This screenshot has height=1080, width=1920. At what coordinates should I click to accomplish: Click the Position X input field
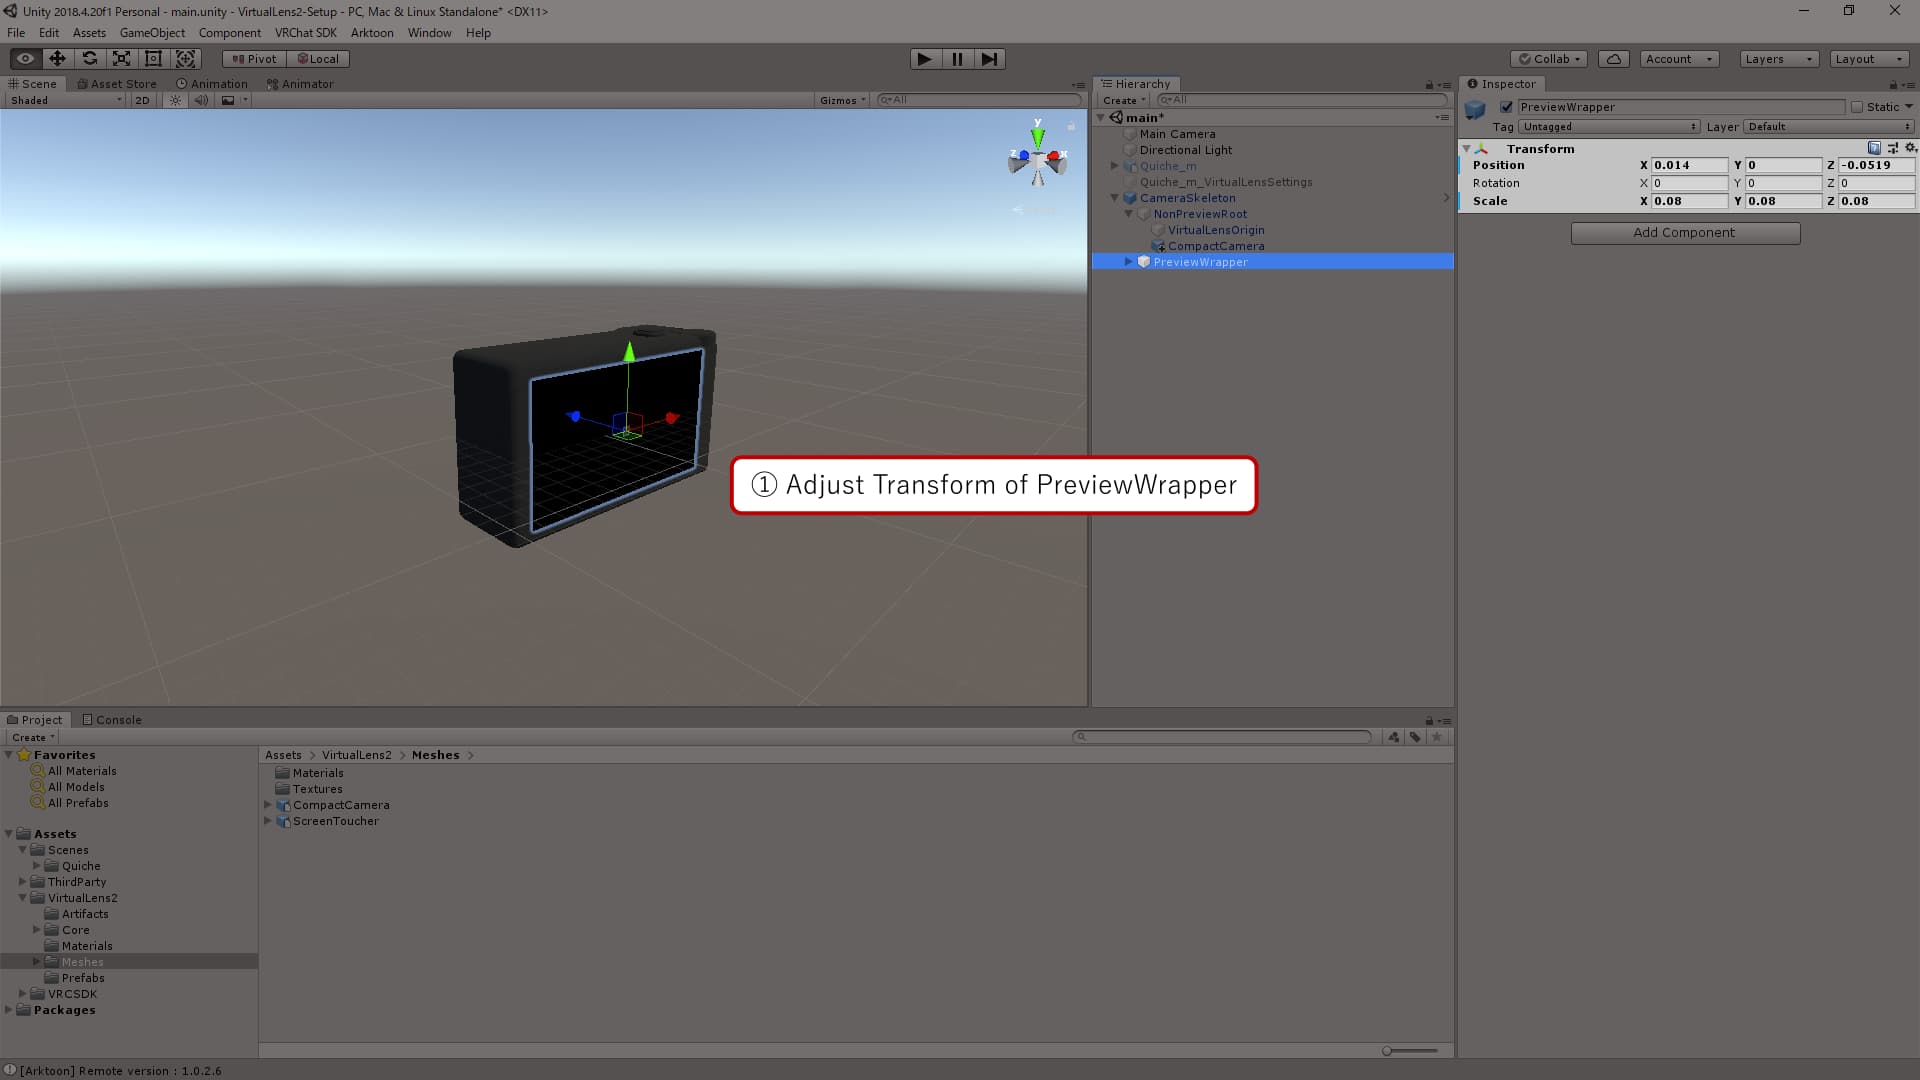click(1689, 165)
